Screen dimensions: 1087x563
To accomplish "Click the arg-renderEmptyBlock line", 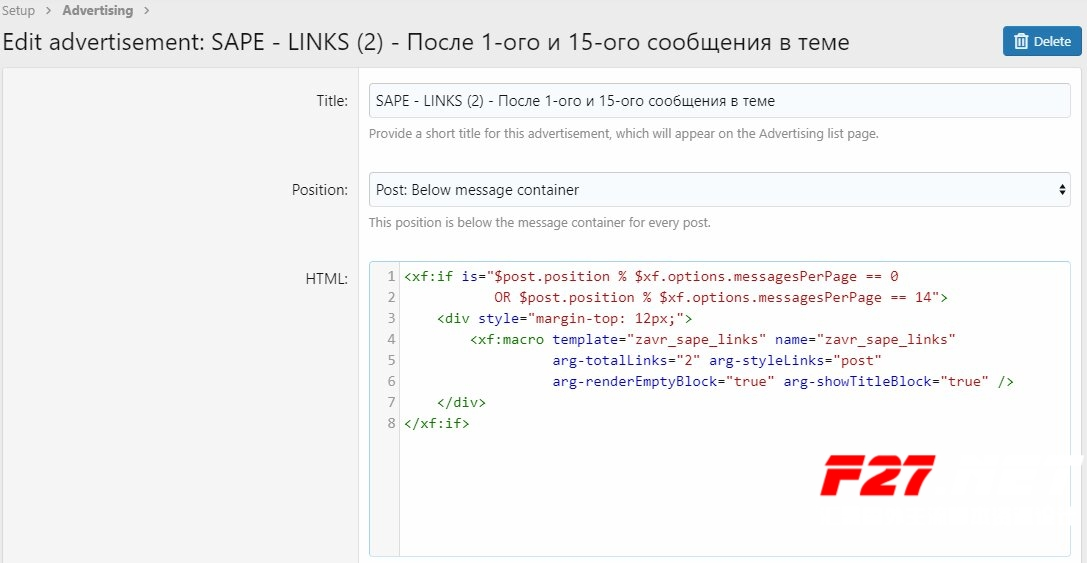I will [783, 381].
